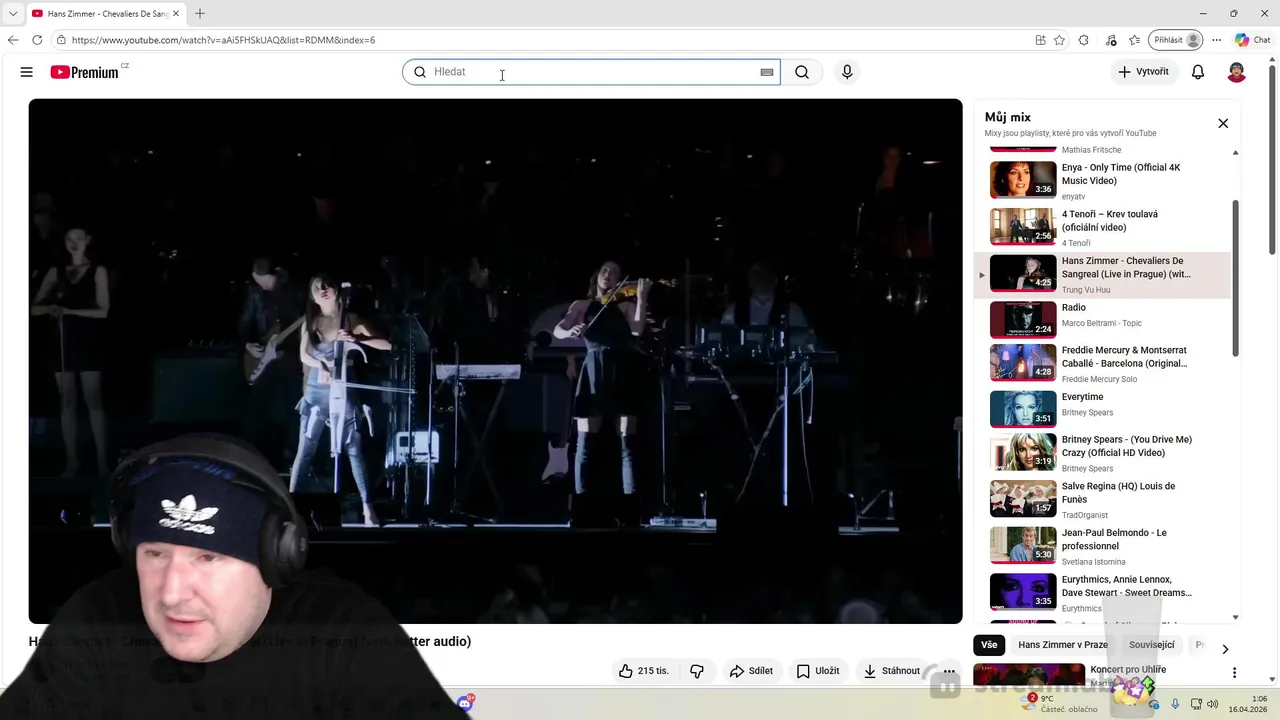Viewport: 1280px width, 720px height.
Task: Select the Hans Zimmer Chevaliers browser tab
Action: pyautogui.click(x=105, y=14)
